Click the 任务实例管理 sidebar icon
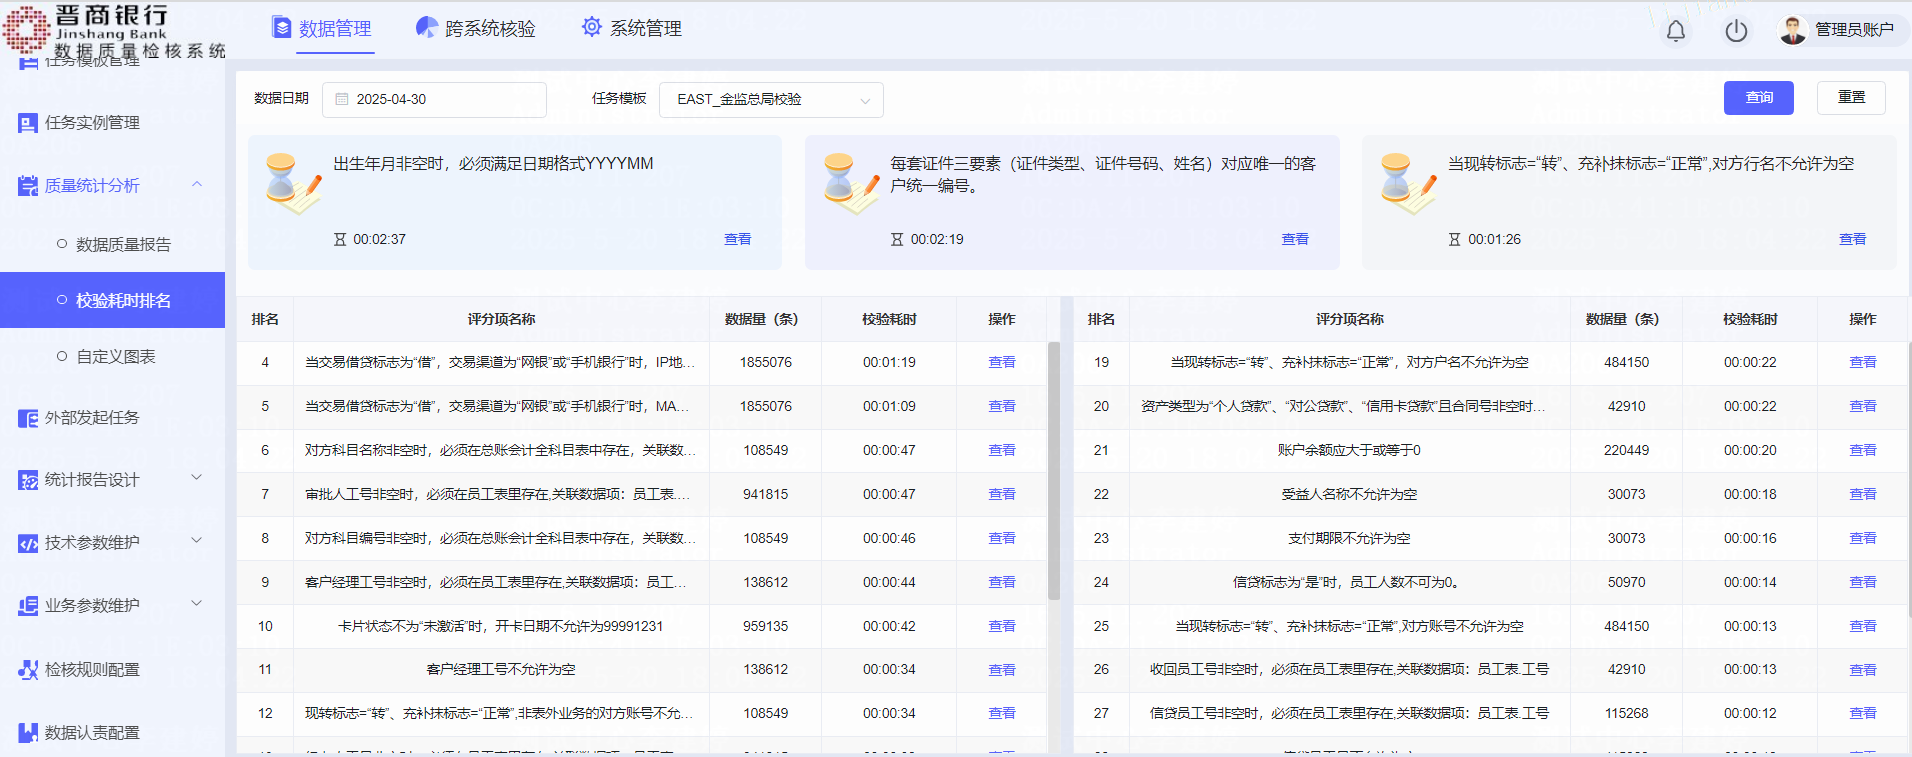 tap(28, 123)
